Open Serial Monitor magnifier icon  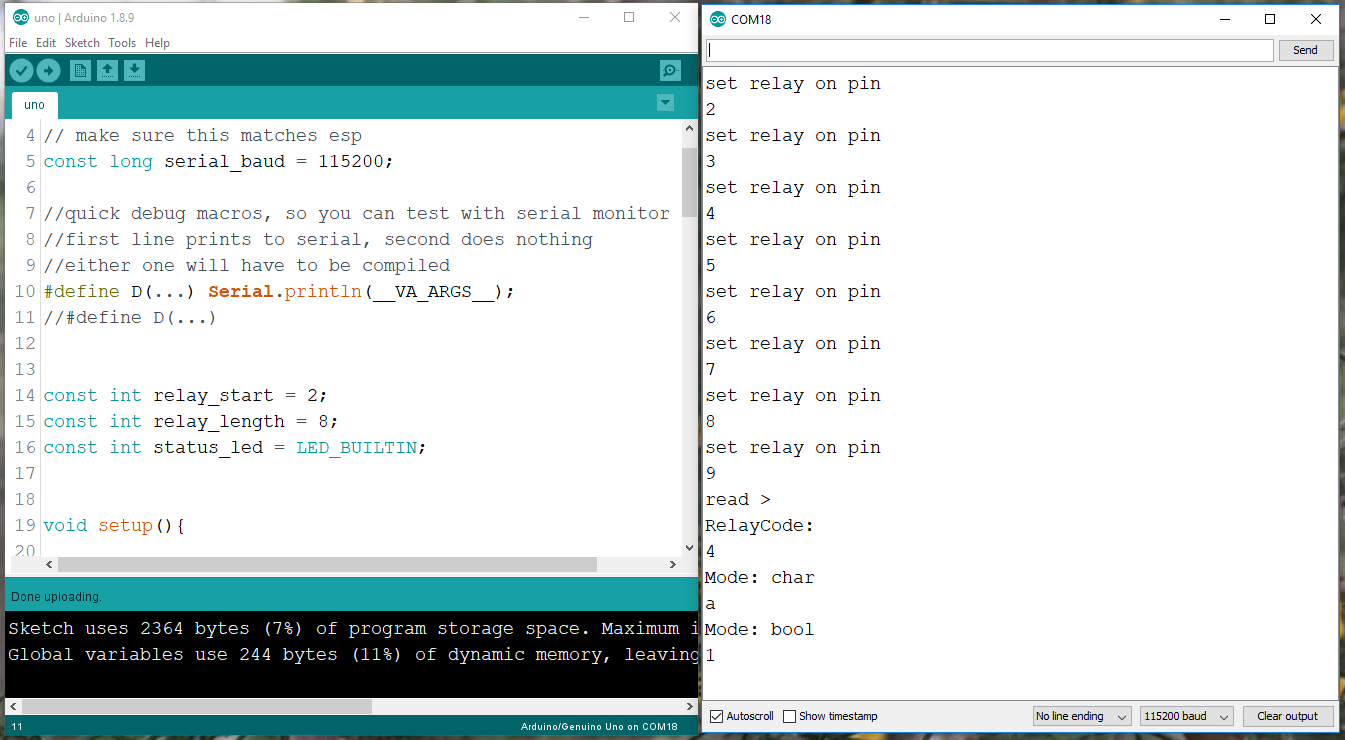(670, 70)
